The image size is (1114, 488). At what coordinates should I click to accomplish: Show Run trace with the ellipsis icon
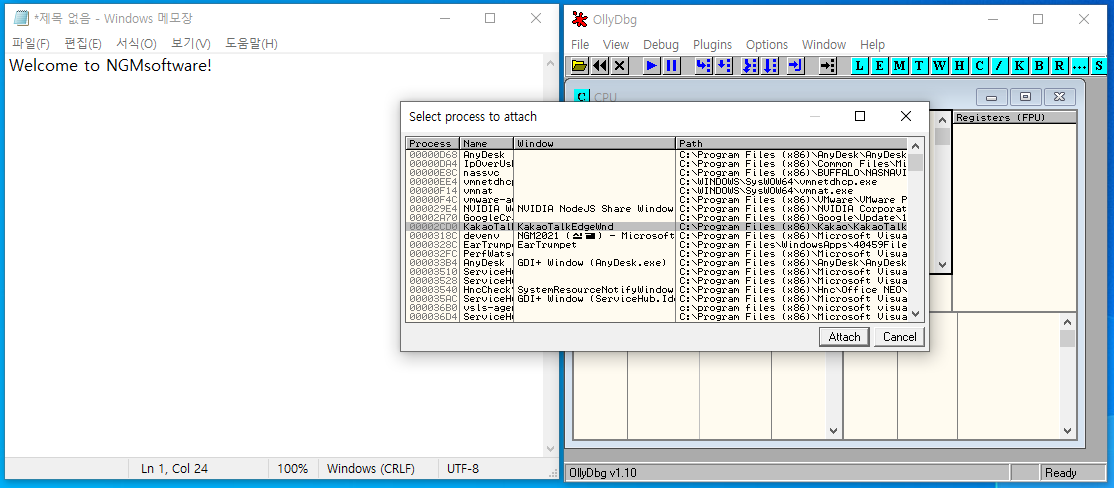click(1079, 66)
